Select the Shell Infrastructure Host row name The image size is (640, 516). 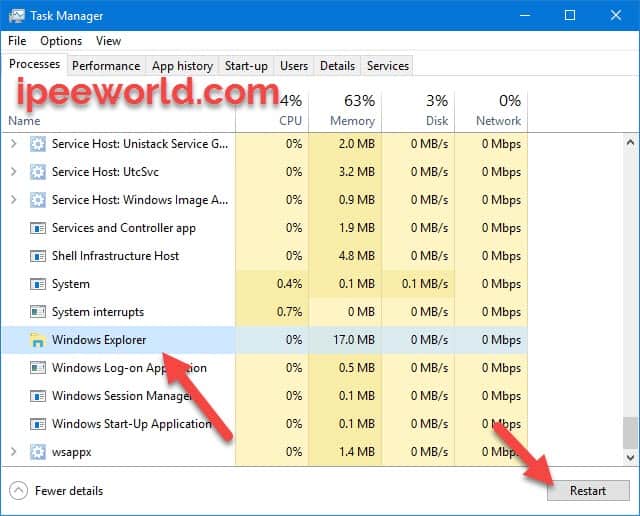click(116, 256)
